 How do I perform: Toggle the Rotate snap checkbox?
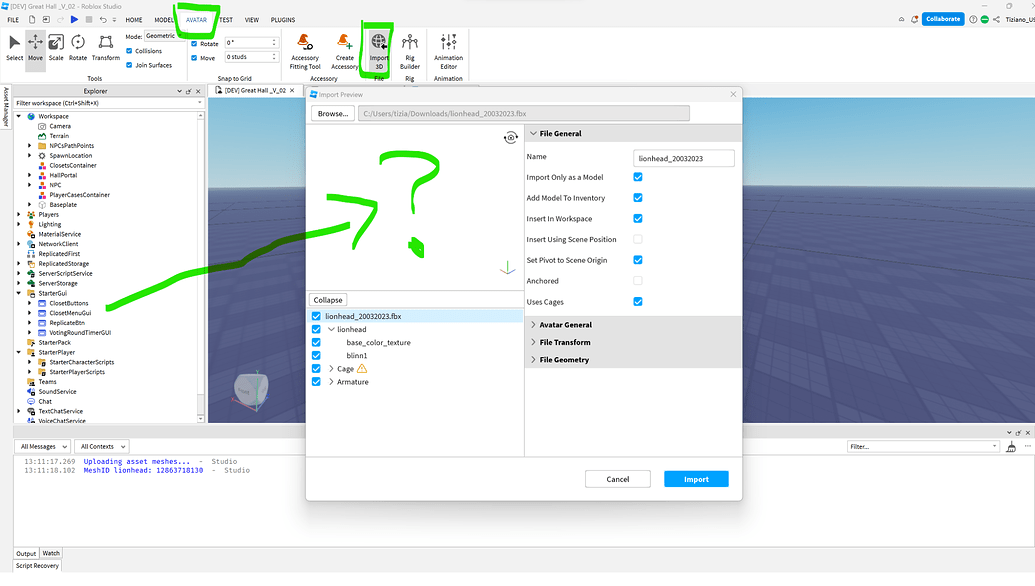pyautogui.click(x=194, y=44)
